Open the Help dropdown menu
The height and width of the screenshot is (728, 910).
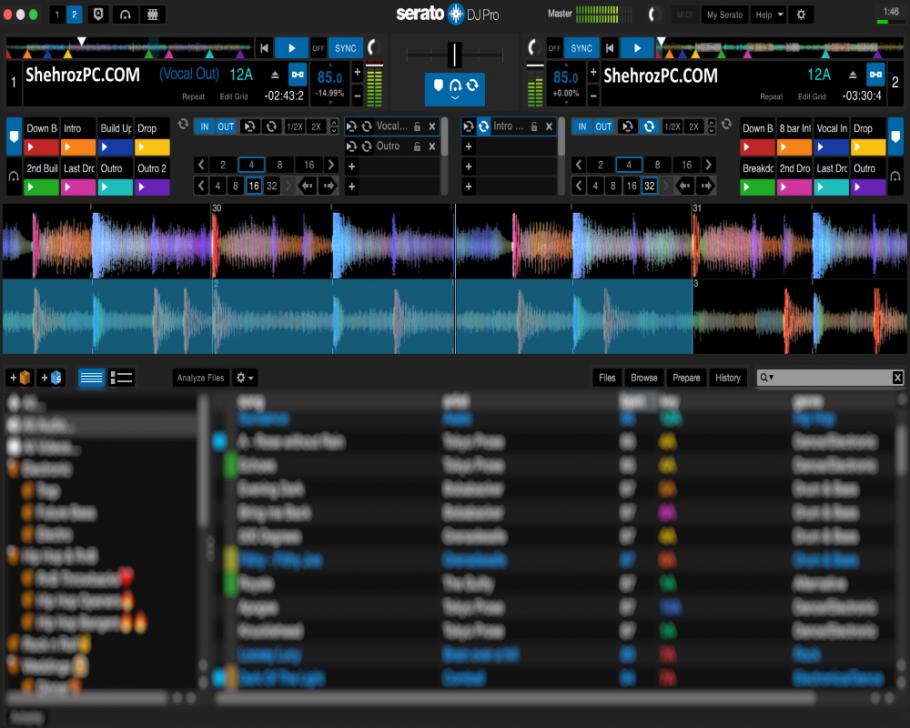pyautogui.click(x=769, y=15)
